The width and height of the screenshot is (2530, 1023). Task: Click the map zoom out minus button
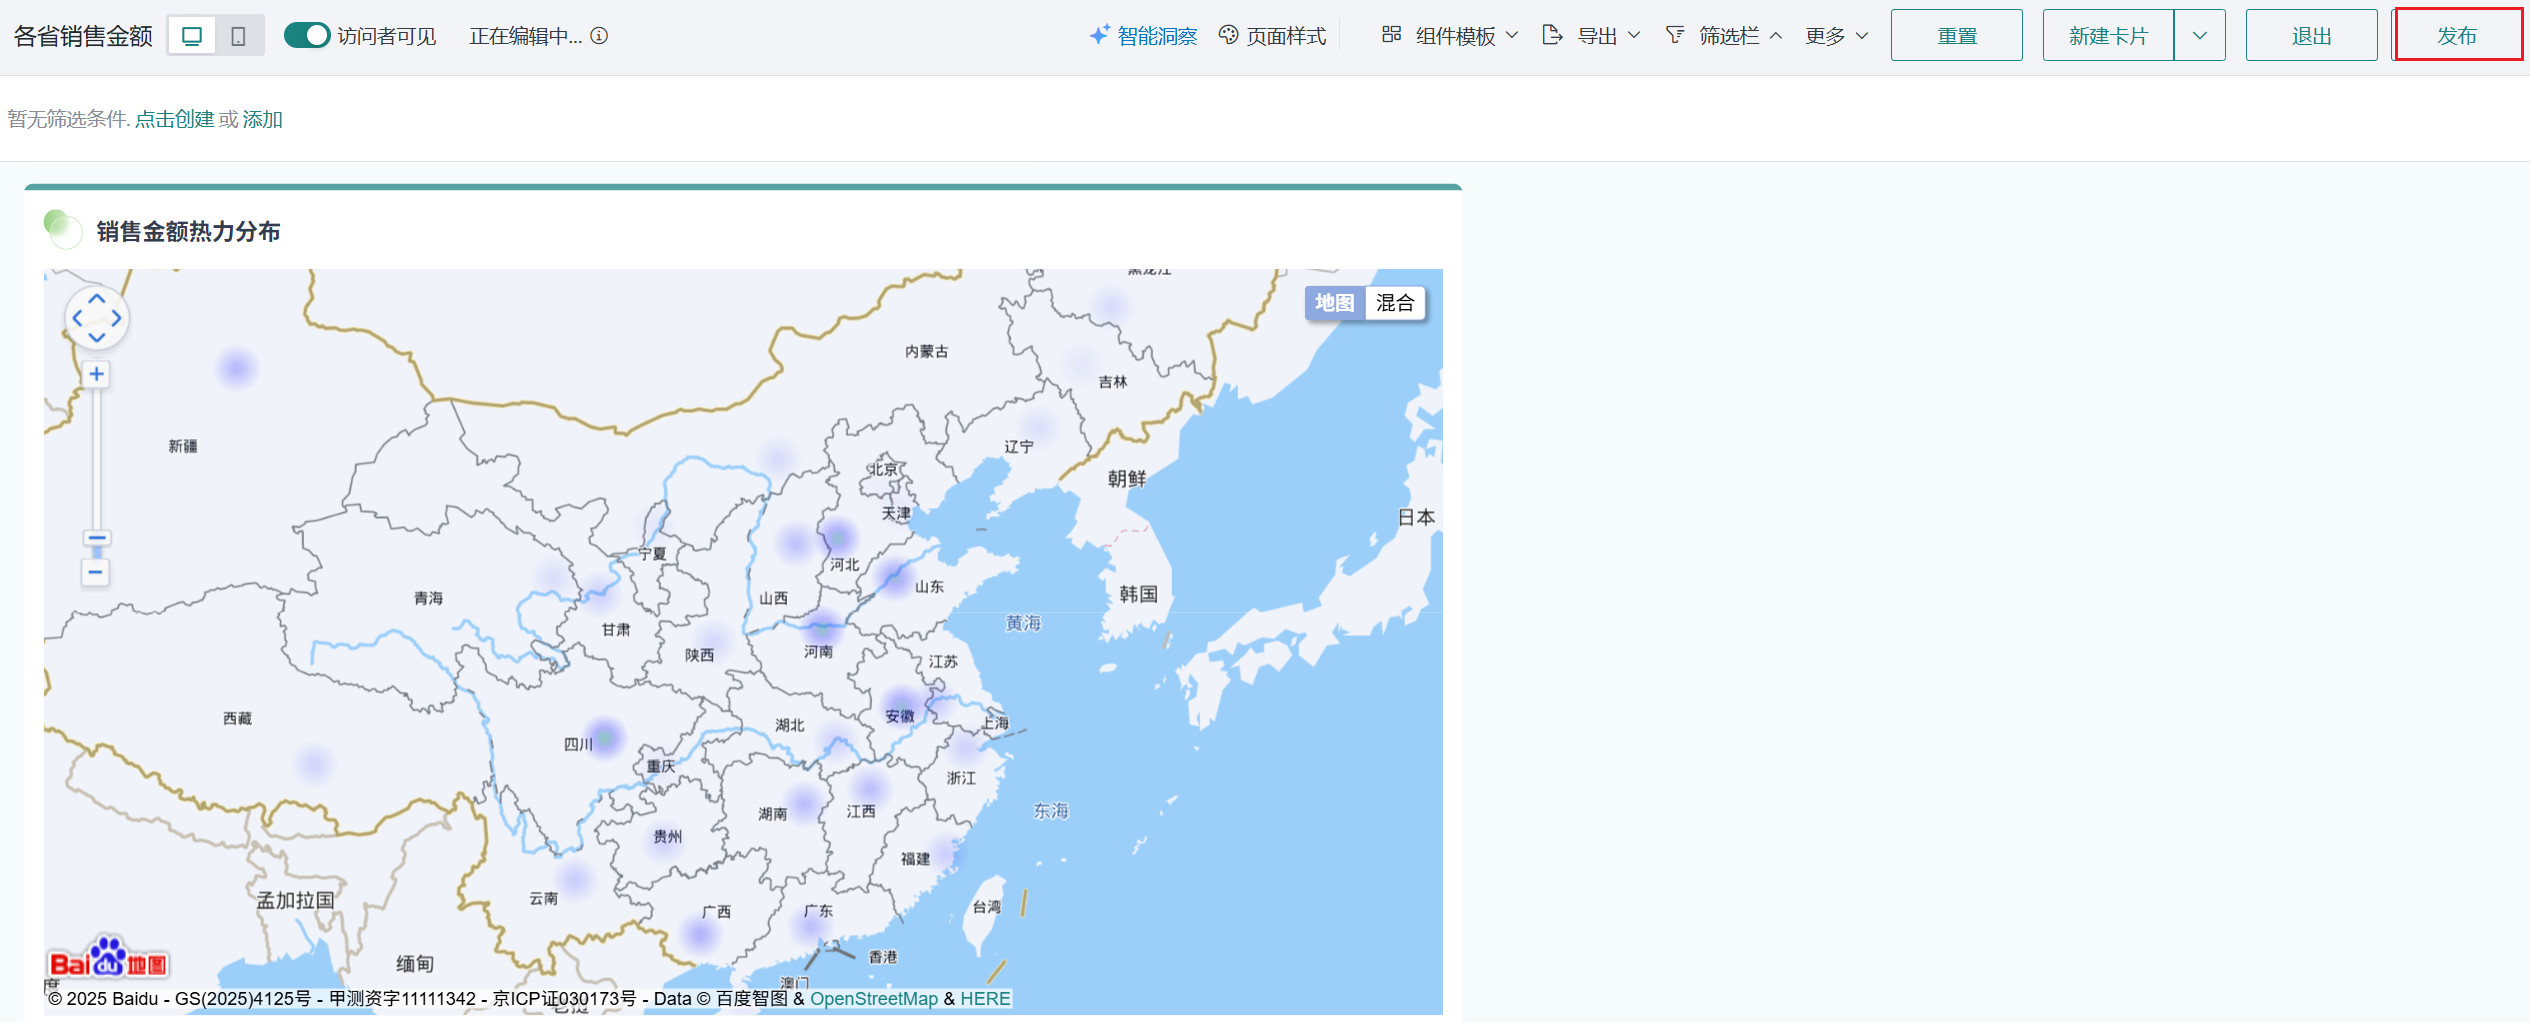(x=96, y=573)
